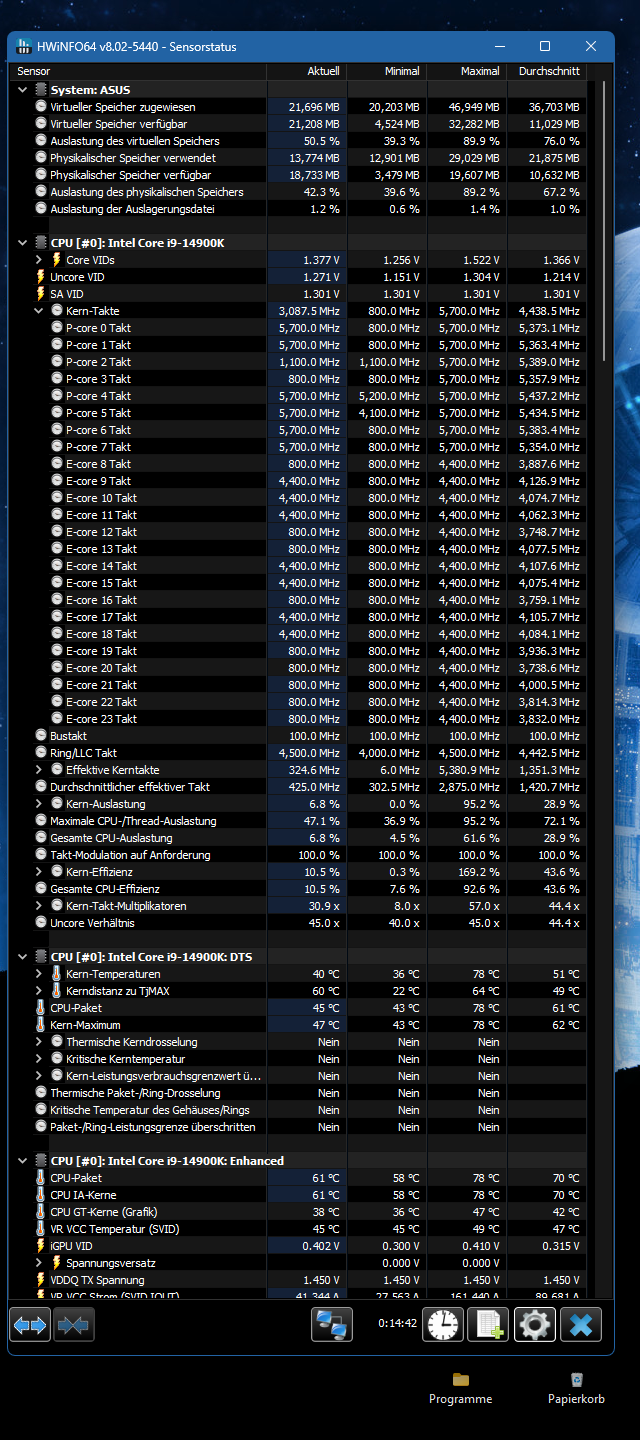Click the HWiNFO64 app icon in title bar
640x1440 pixels.
coord(24,46)
